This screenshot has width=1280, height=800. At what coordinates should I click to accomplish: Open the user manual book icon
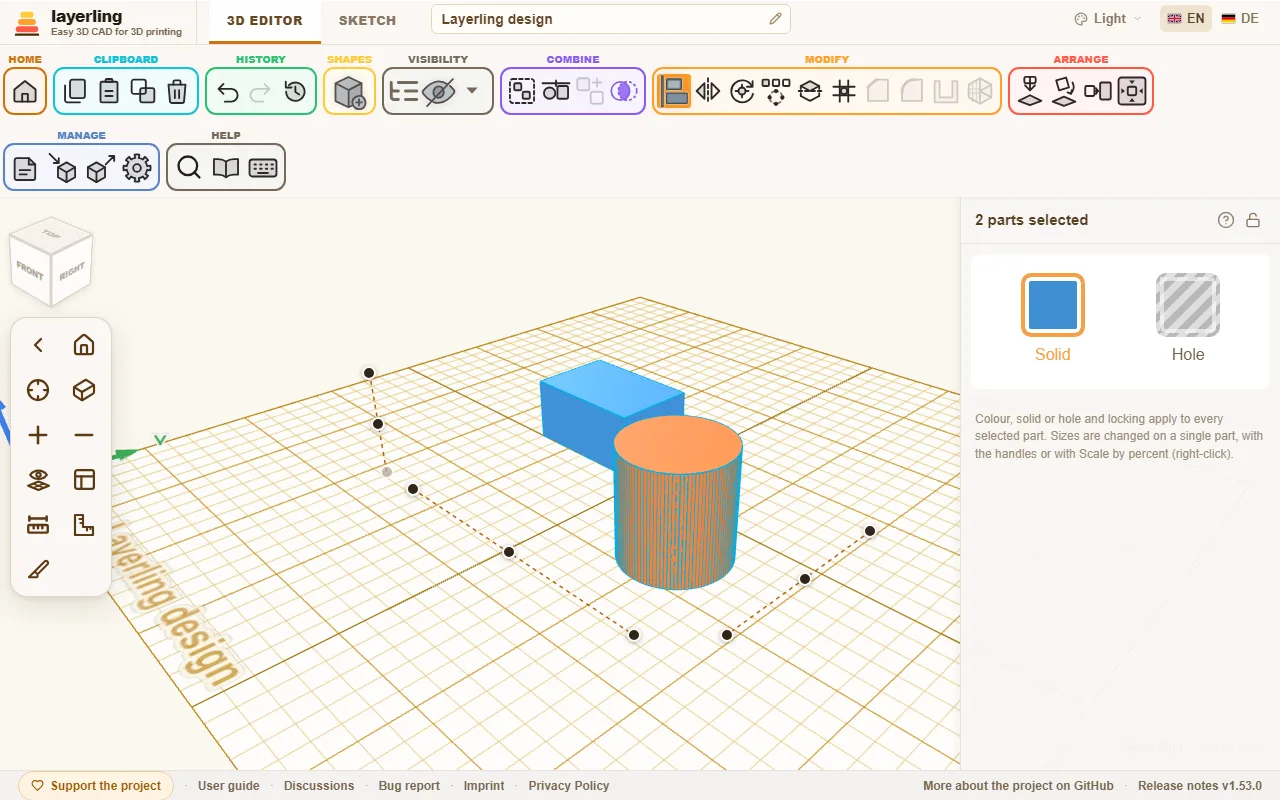tap(226, 168)
